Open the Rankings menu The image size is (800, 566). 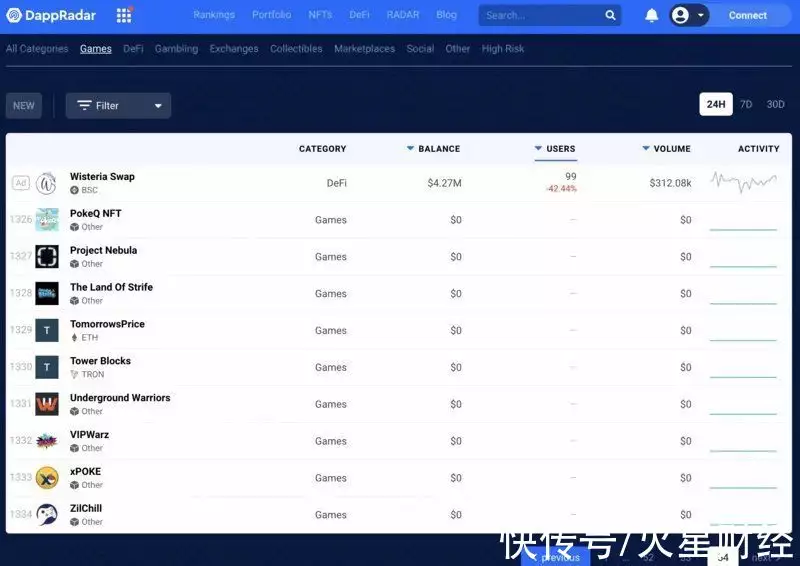tap(214, 15)
